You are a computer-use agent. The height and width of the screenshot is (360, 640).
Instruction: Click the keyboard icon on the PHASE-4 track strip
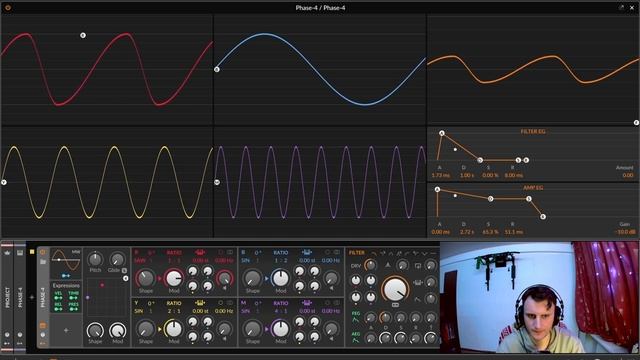click(x=20, y=253)
